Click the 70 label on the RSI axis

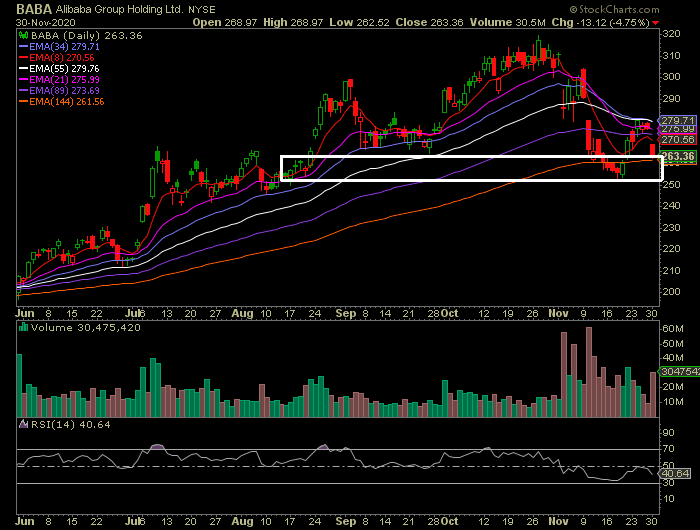click(x=668, y=449)
